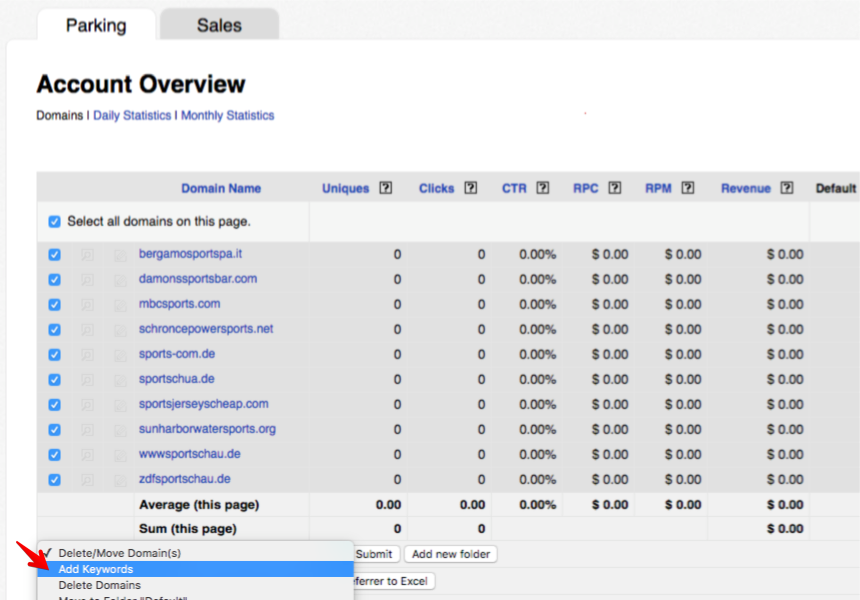
Task: Switch to the Sales tab
Action: coord(219,25)
